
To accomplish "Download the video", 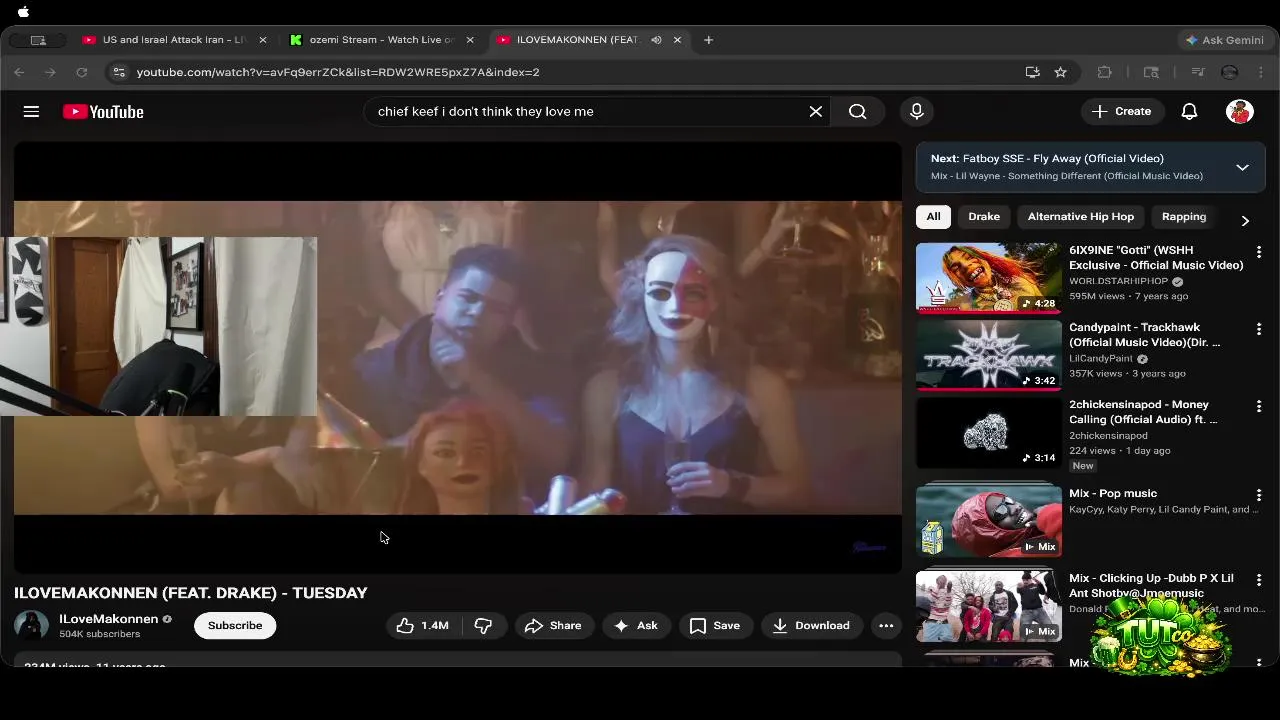I will [811, 625].
